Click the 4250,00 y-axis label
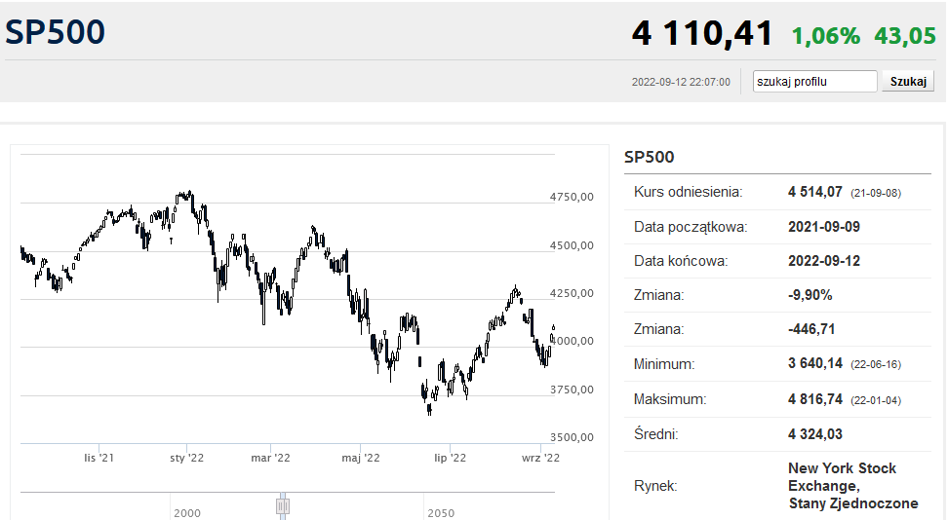Image resolution: width=948 pixels, height=520 pixels. (571, 293)
